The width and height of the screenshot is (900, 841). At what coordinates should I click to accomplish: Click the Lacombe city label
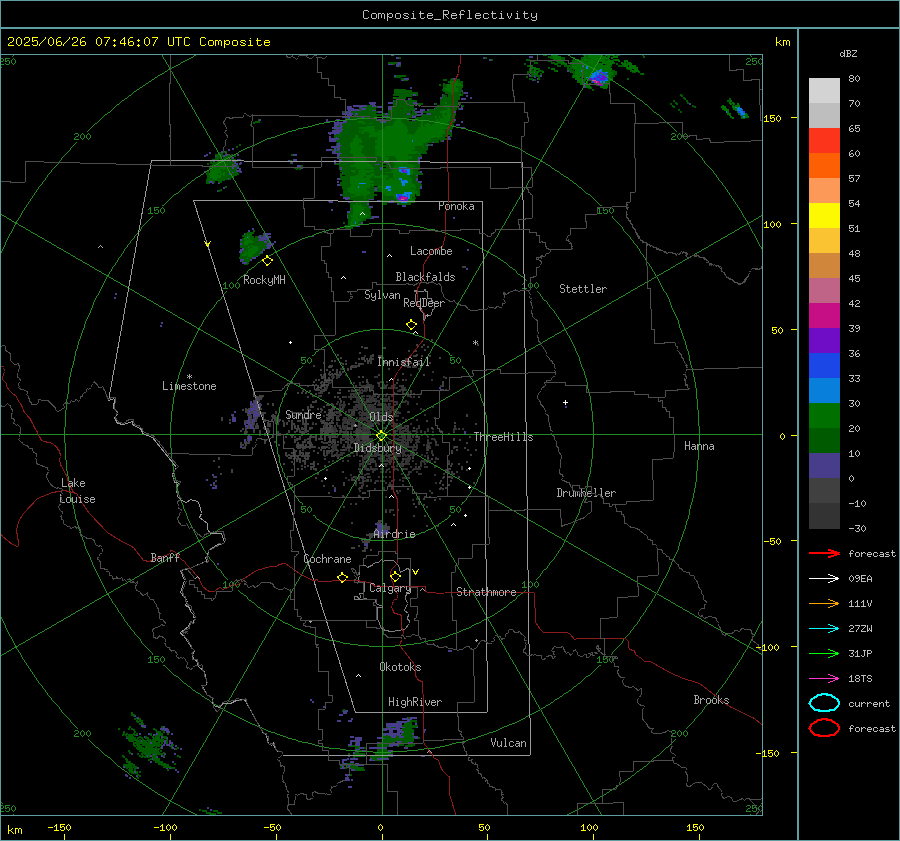(x=431, y=251)
